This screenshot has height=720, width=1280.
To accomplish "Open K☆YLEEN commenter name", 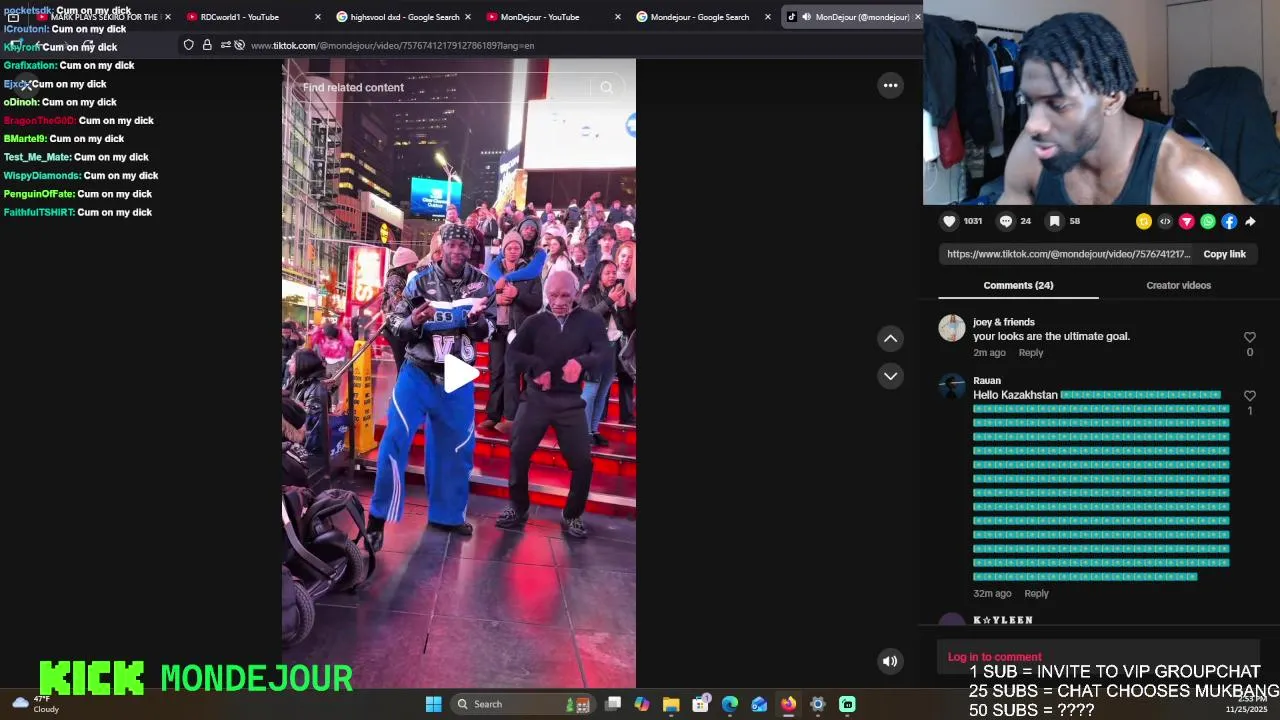I will (x=1002, y=620).
